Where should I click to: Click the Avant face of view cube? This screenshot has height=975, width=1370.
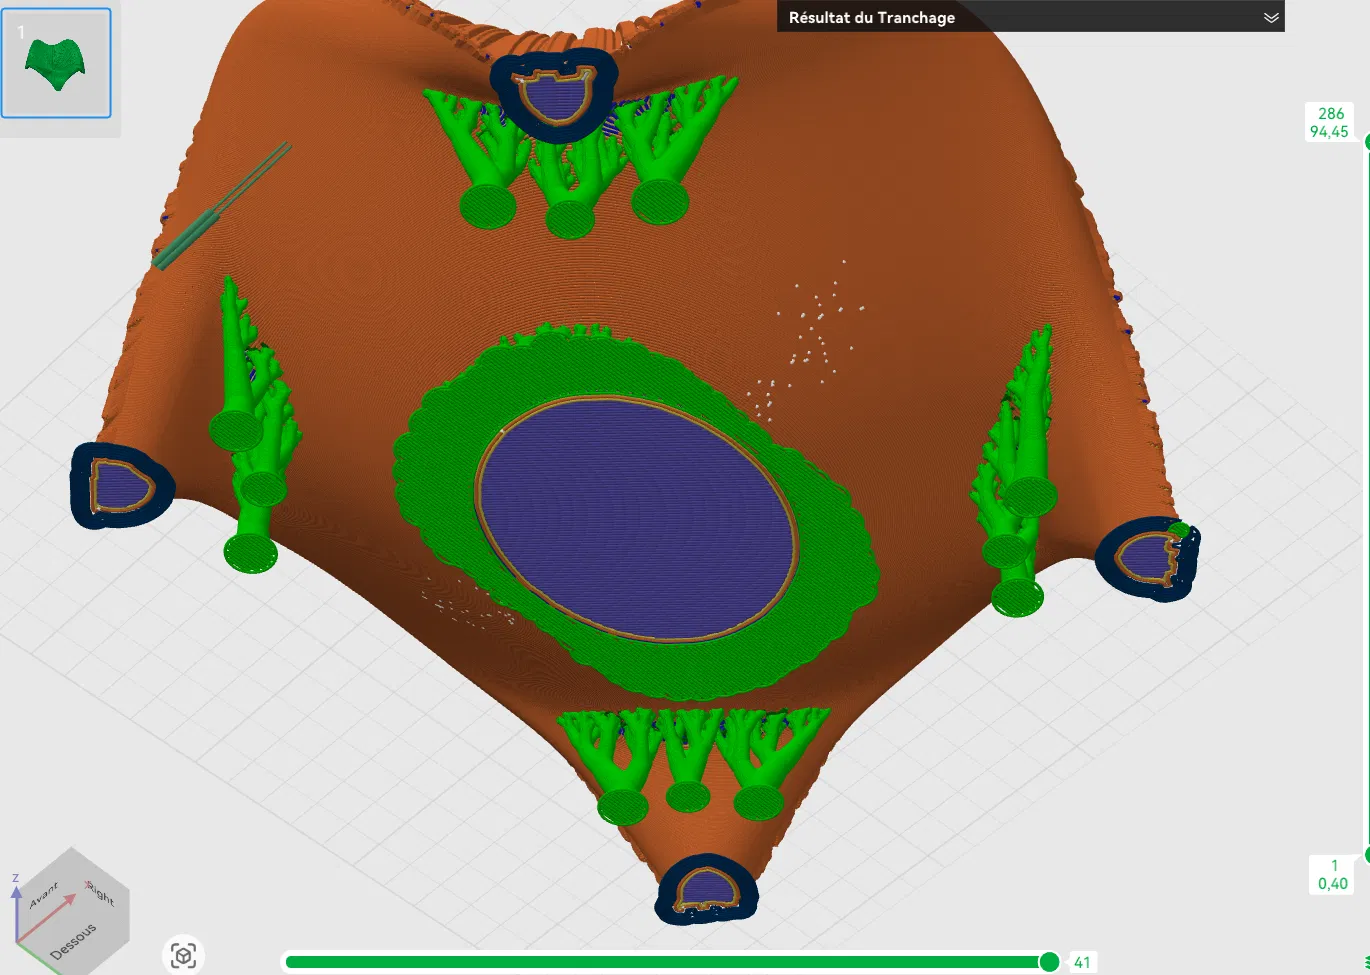tap(45, 893)
